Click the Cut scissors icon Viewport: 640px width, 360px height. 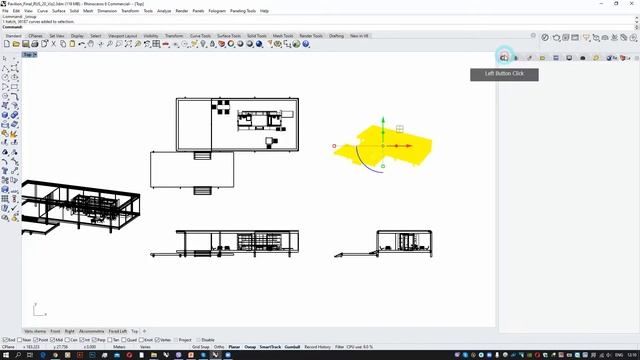53,44
